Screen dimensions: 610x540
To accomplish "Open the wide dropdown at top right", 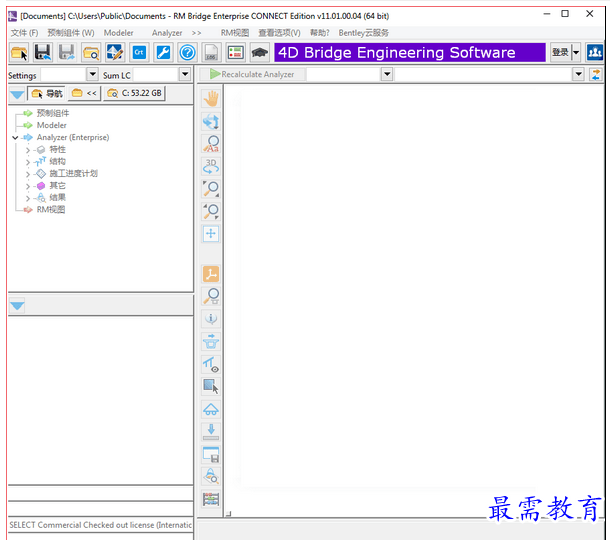I will click(x=578, y=74).
